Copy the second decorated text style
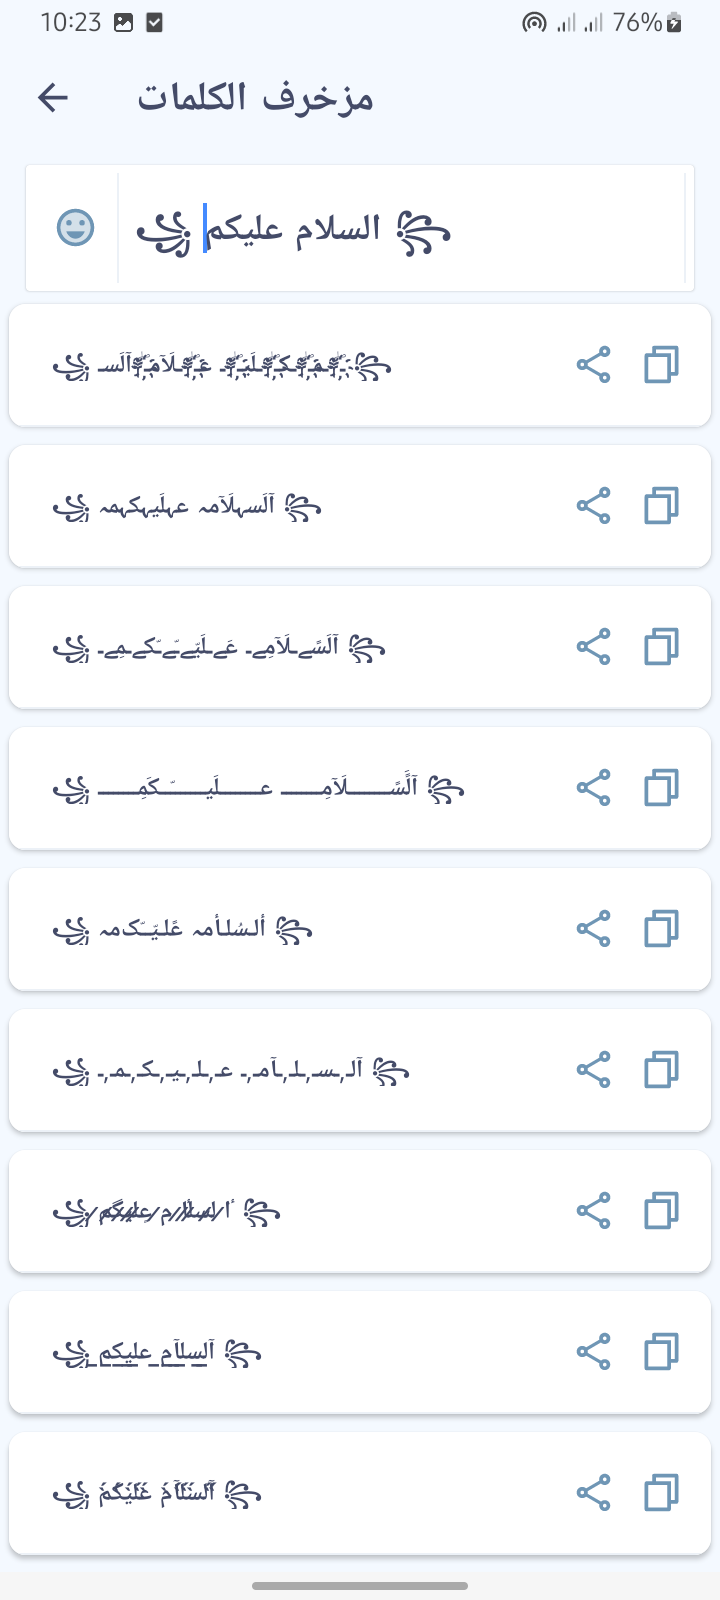 click(661, 506)
